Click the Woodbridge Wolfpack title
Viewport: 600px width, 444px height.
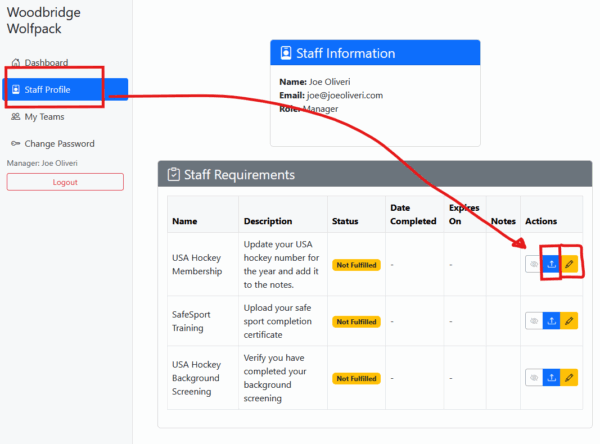[x=44, y=20]
